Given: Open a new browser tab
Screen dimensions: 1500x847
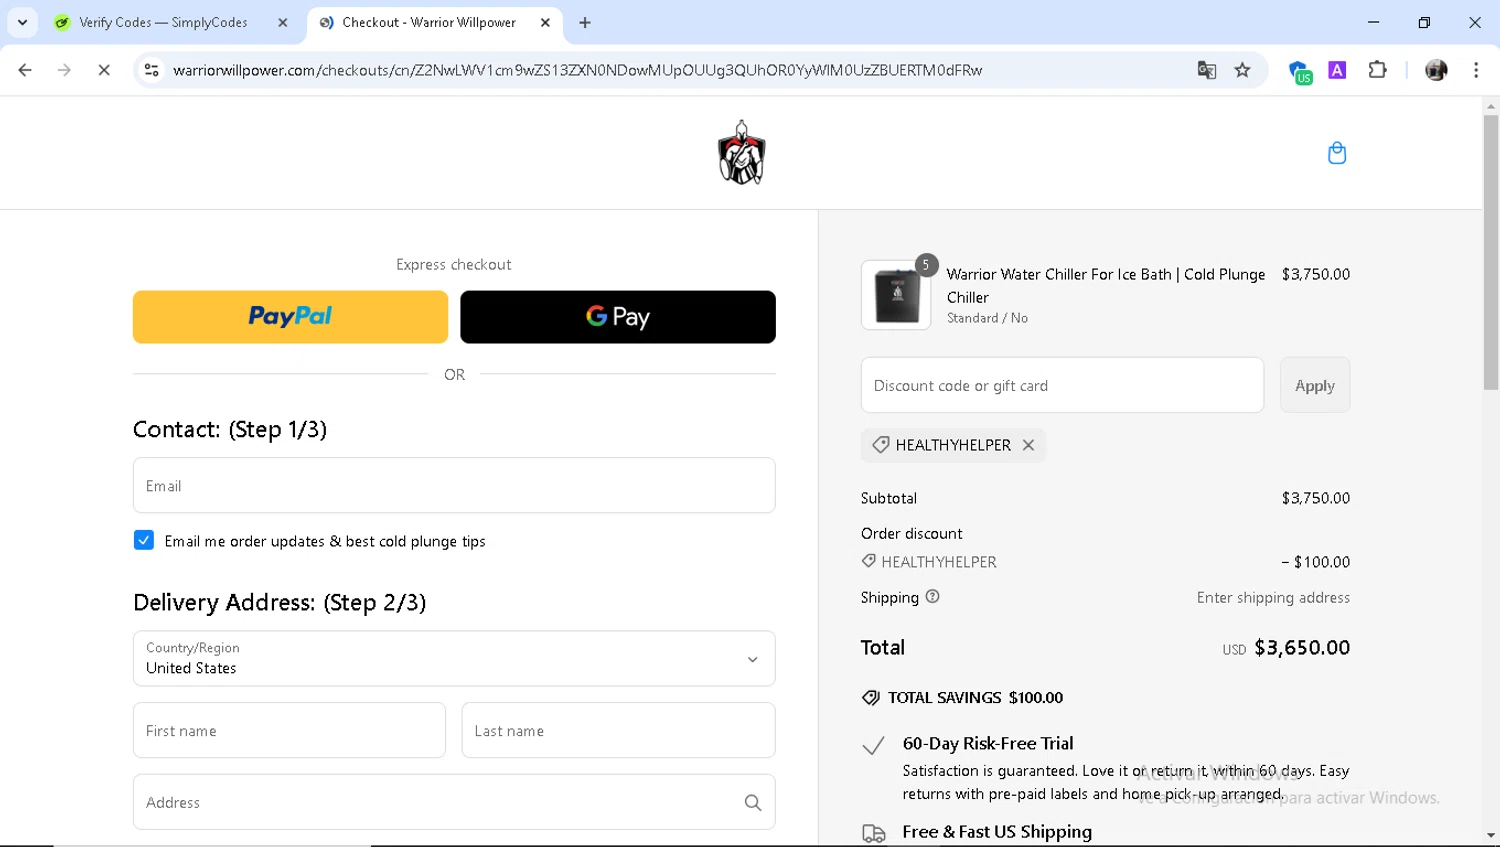Looking at the screenshot, I should pos(585,22).
